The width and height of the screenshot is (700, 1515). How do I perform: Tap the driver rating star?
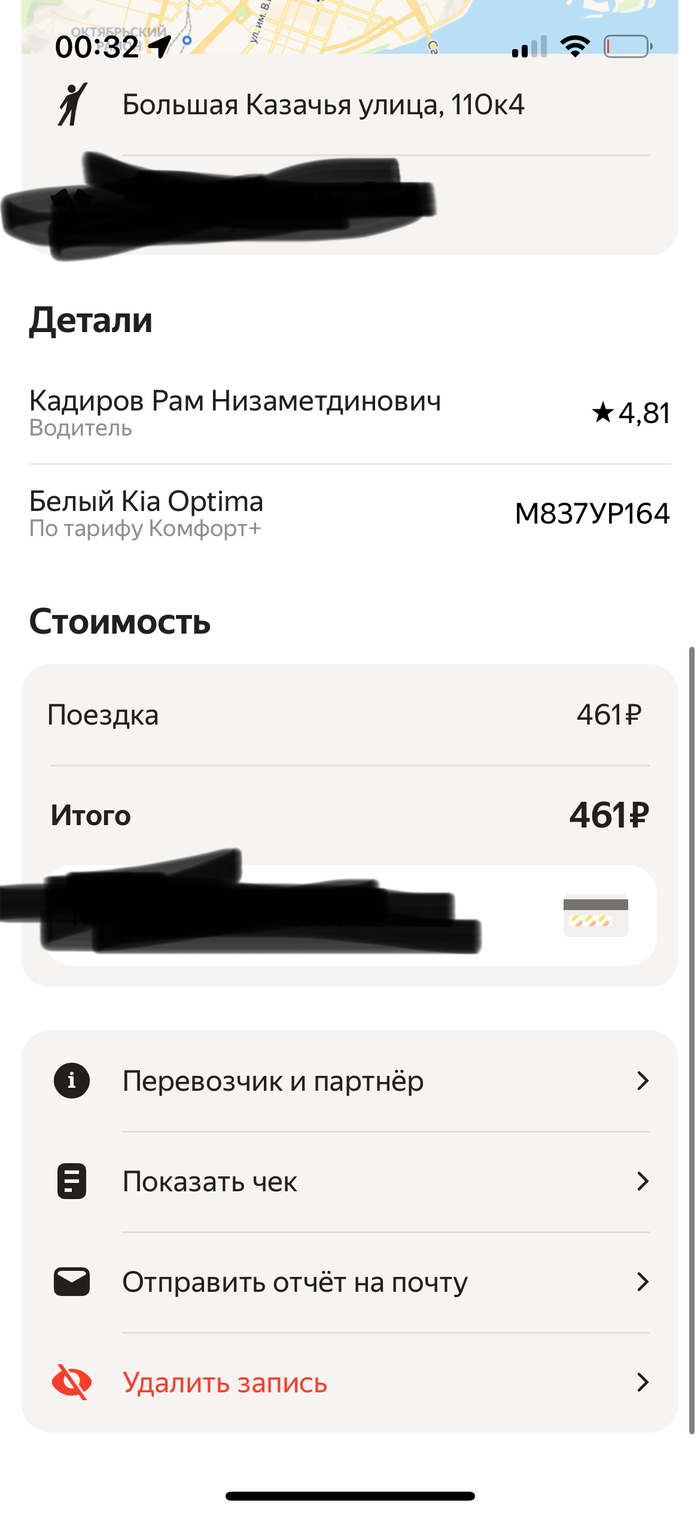(602, 413)
